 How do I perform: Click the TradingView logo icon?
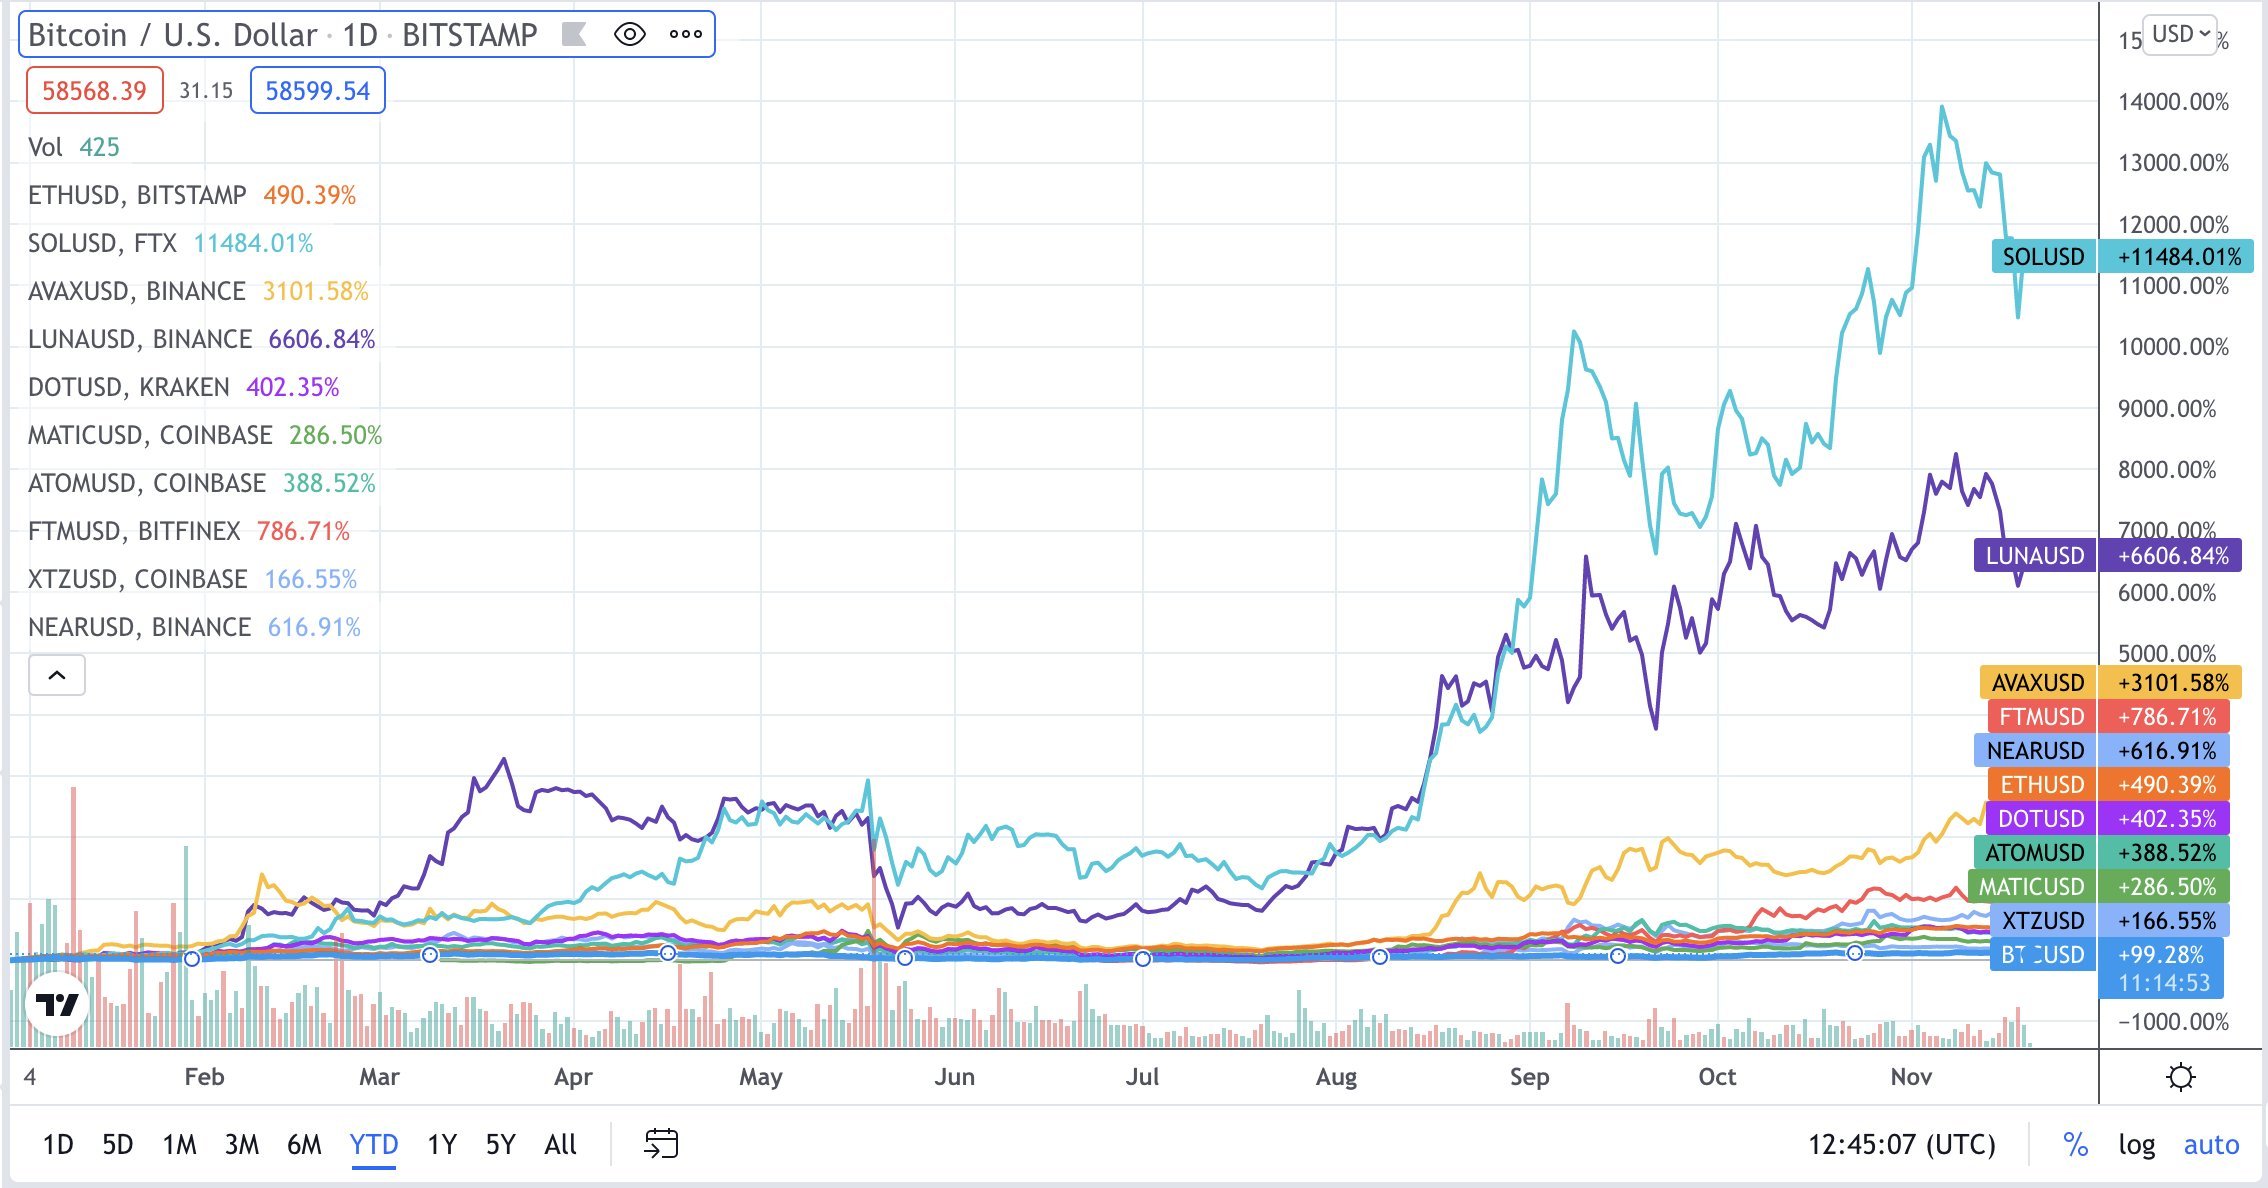pos(57,1004)
